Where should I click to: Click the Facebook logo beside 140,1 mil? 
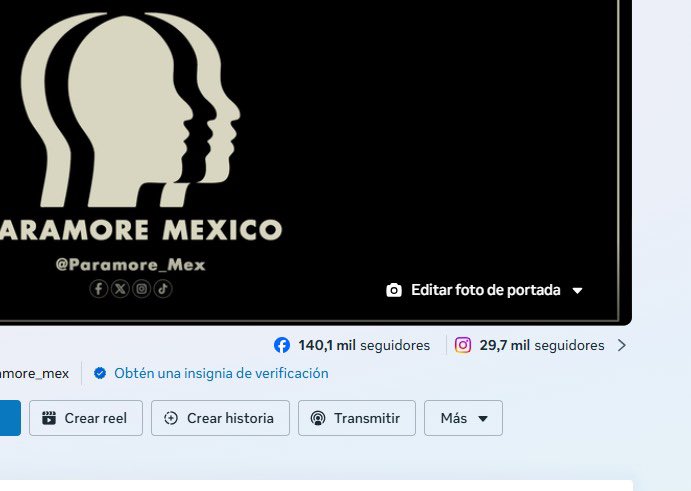(x=282, y=345)
